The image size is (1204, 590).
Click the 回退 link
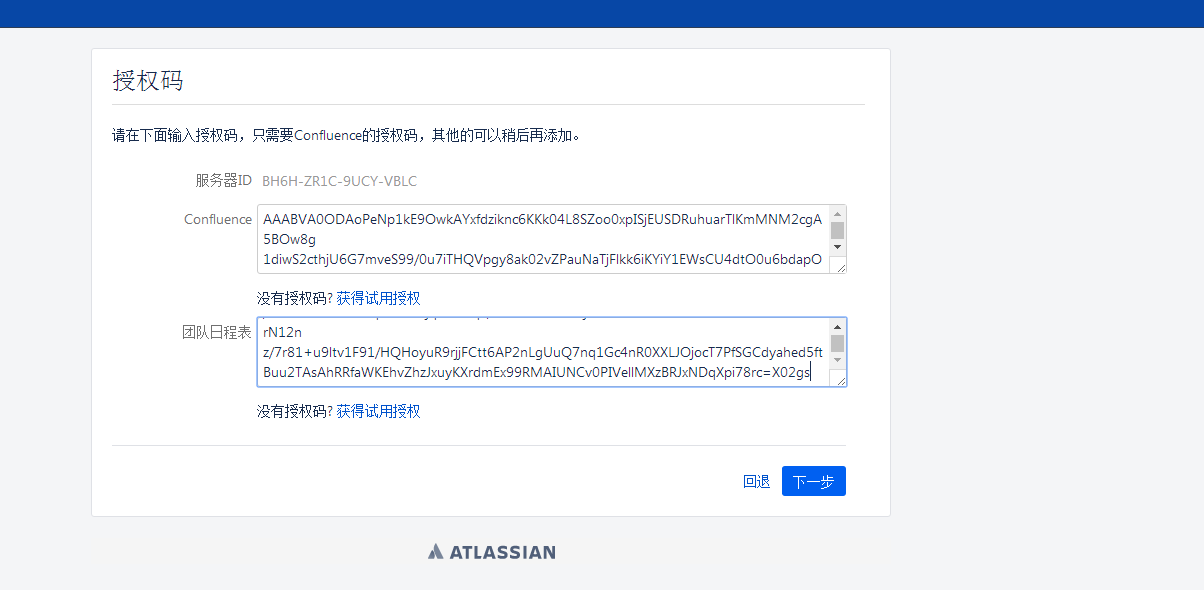(x=756, y=481)
